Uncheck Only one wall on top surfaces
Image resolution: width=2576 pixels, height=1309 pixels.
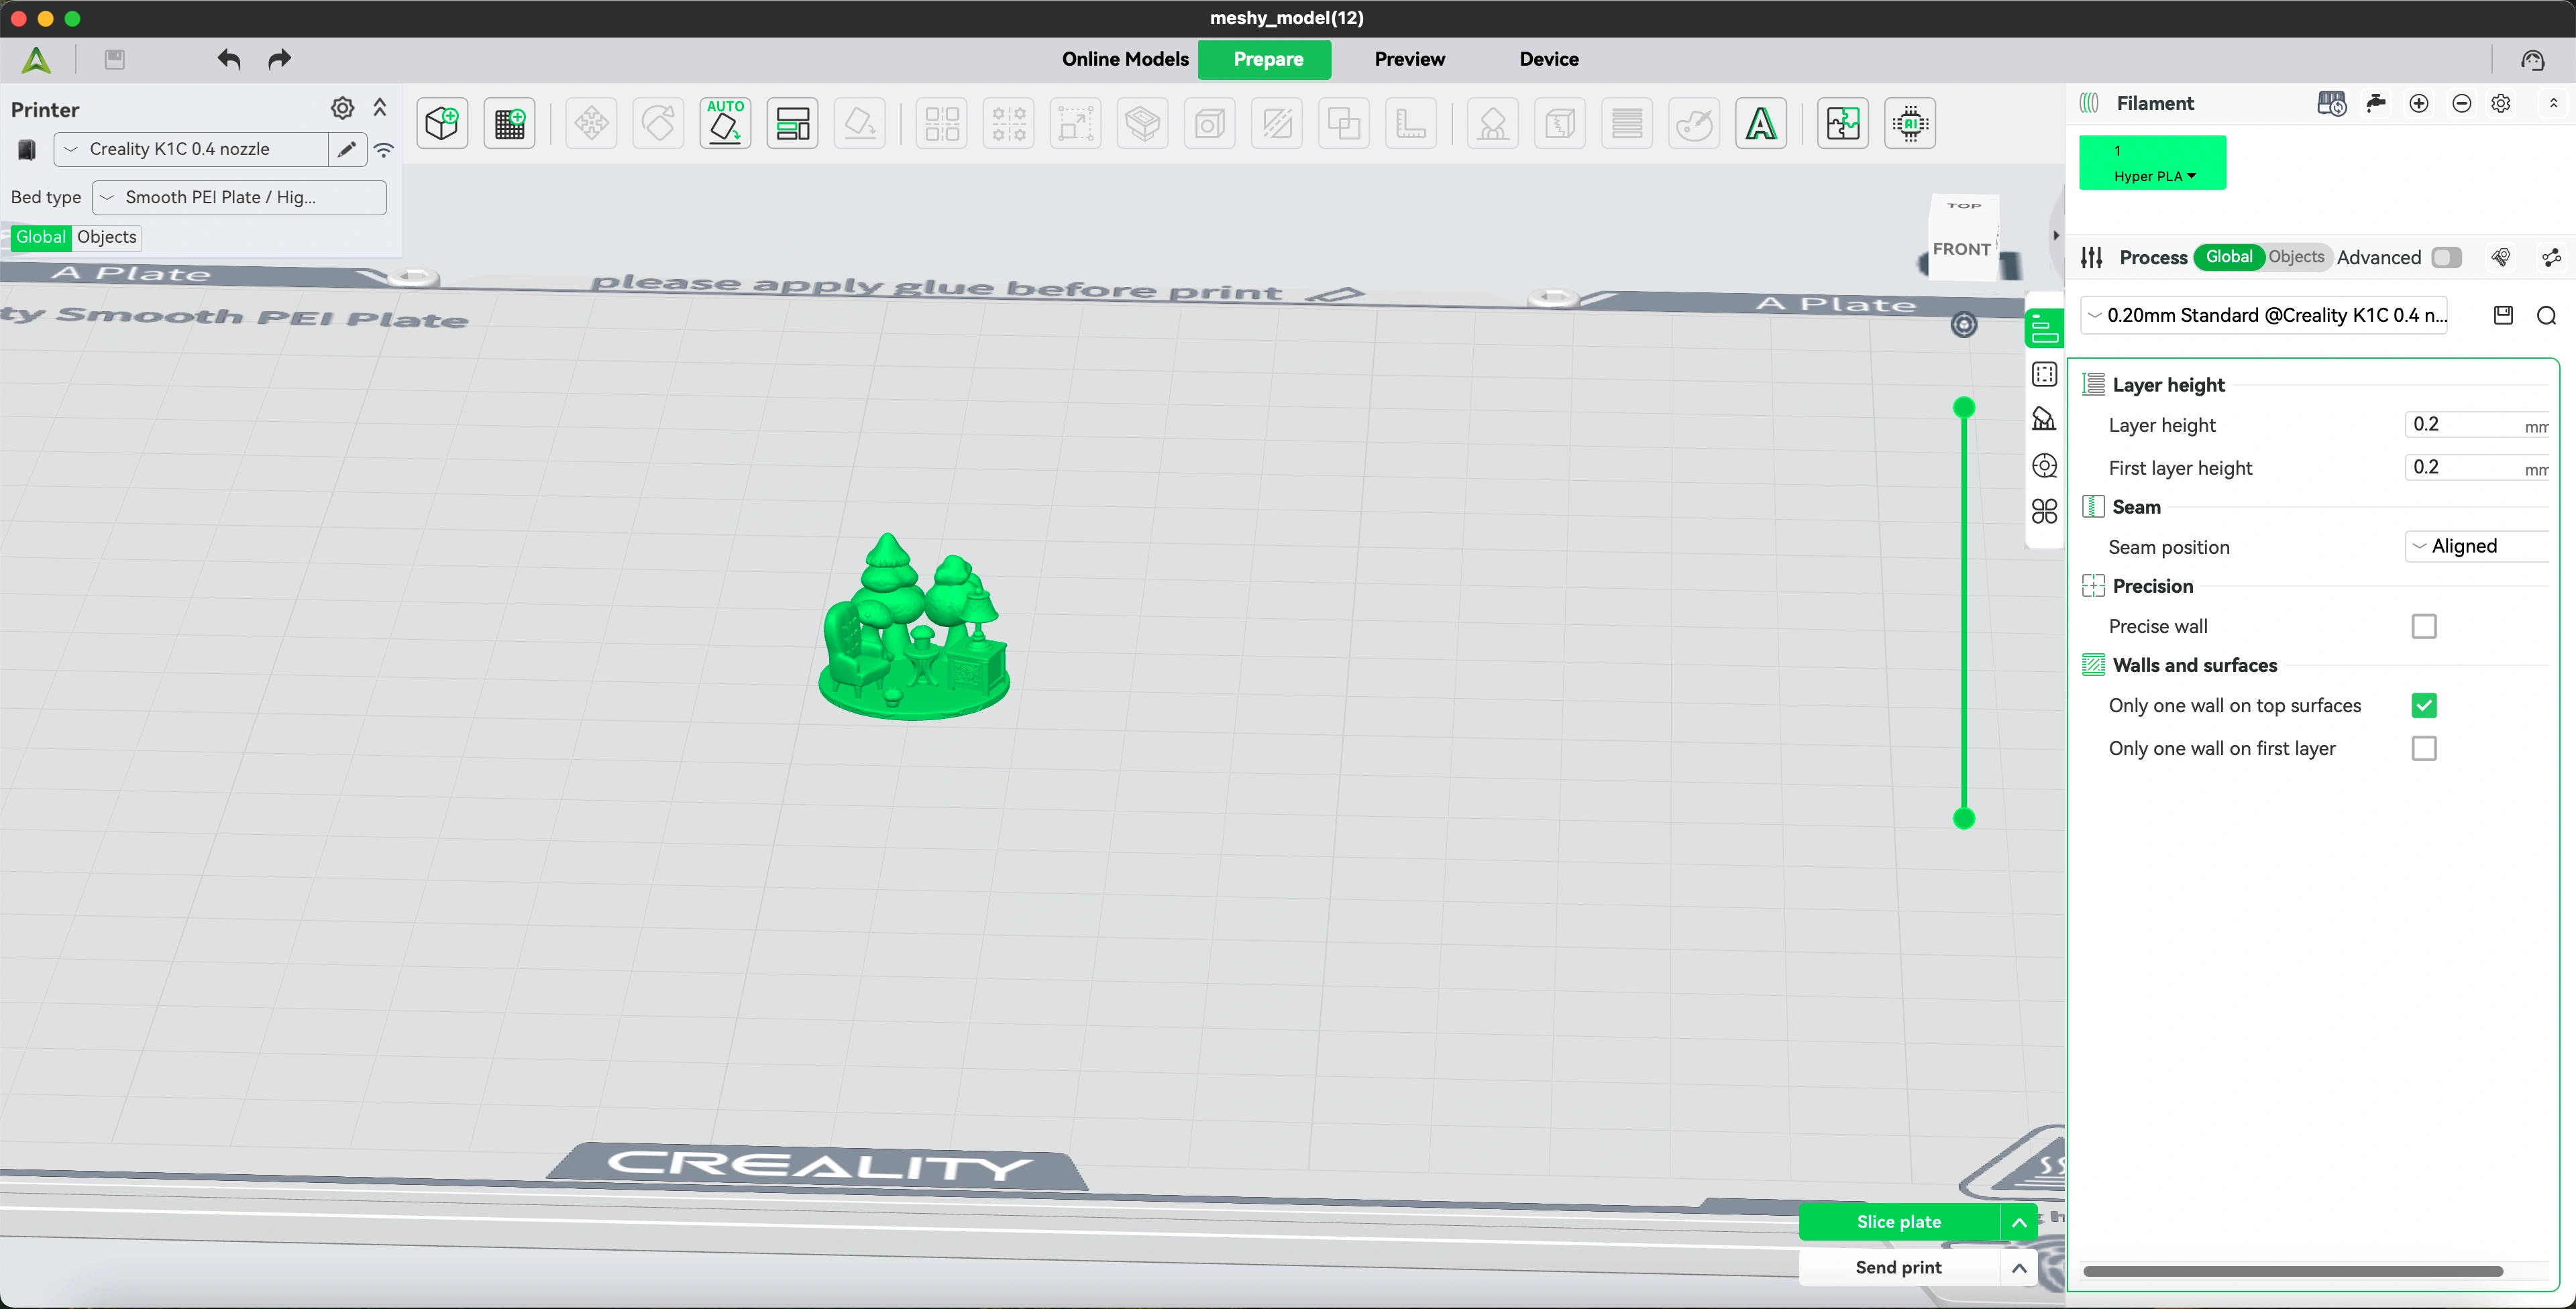tap(2423, 706)
